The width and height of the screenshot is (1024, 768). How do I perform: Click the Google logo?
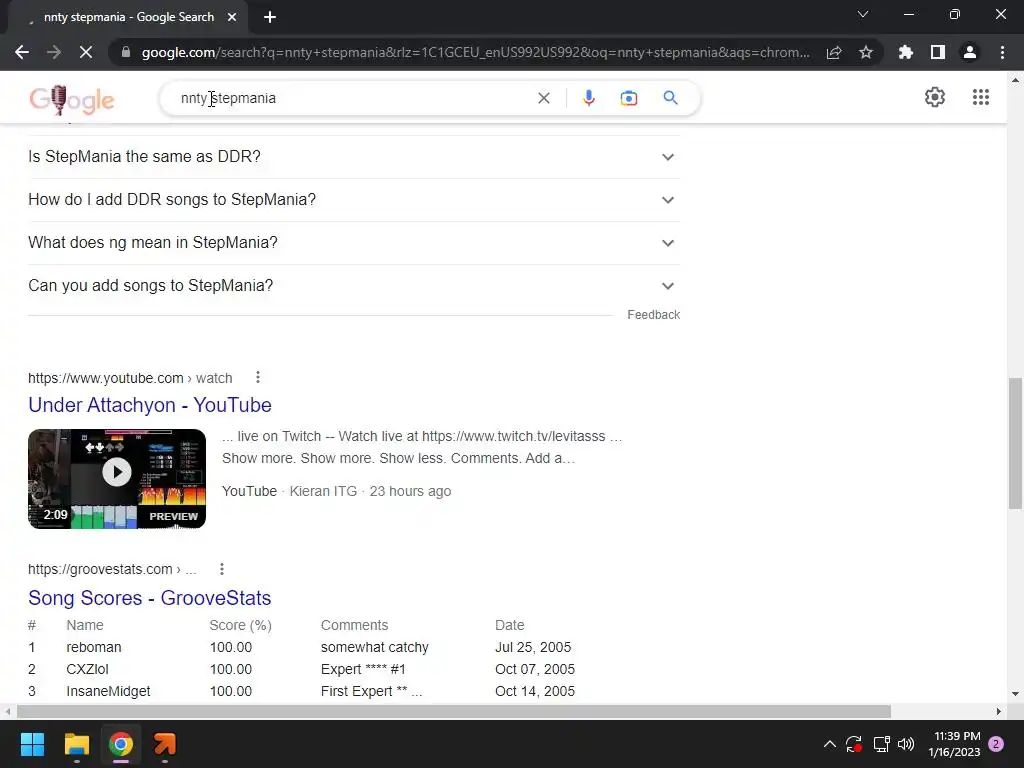(x=72, y=99)
